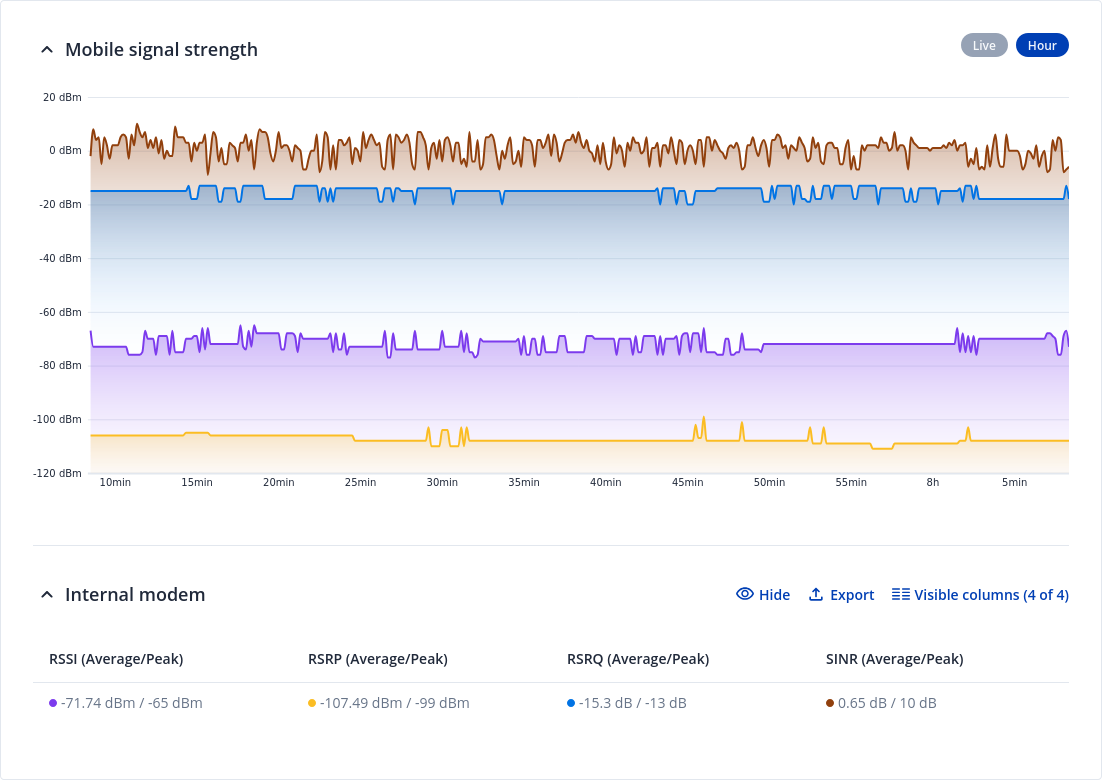Image resolution: width=1102 pixels, height=780 pixels.
Task: Click the purple RSSI legend dot
Action: (x=53, y=703)
